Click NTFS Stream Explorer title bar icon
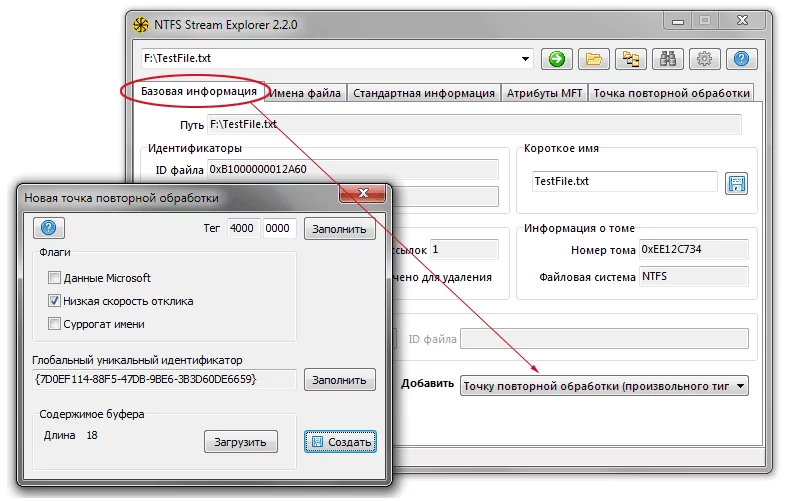The height and width of the screenshot is (501, 786). point(141,25)
